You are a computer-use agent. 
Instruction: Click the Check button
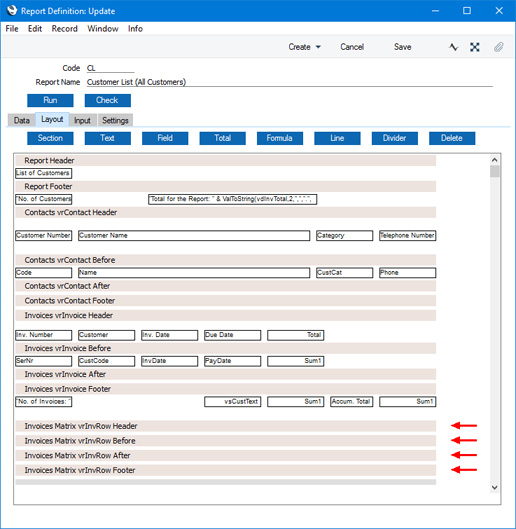[108, 100]
